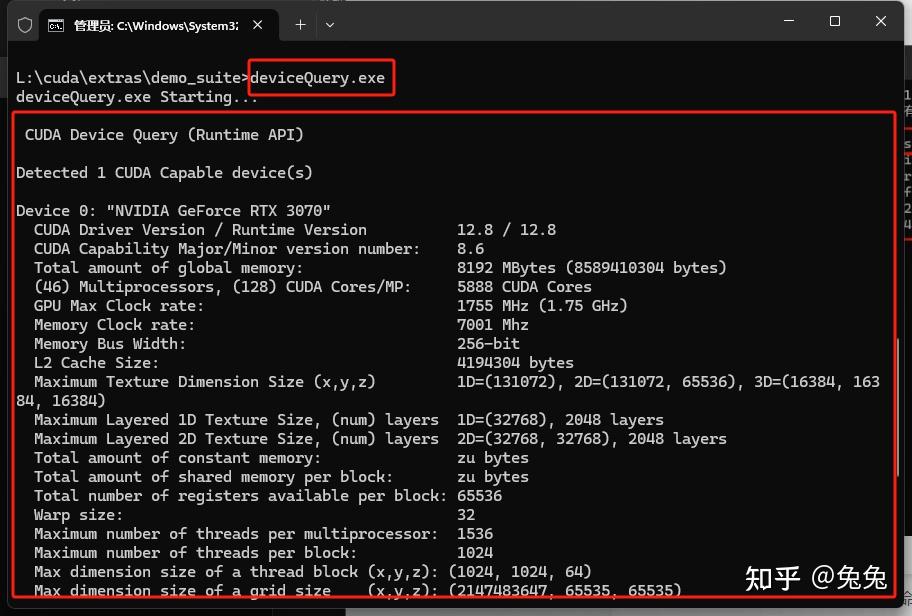Open a new terminal tab with the plus button
Screen dimensions: 912x616
(x=300, y=25)
